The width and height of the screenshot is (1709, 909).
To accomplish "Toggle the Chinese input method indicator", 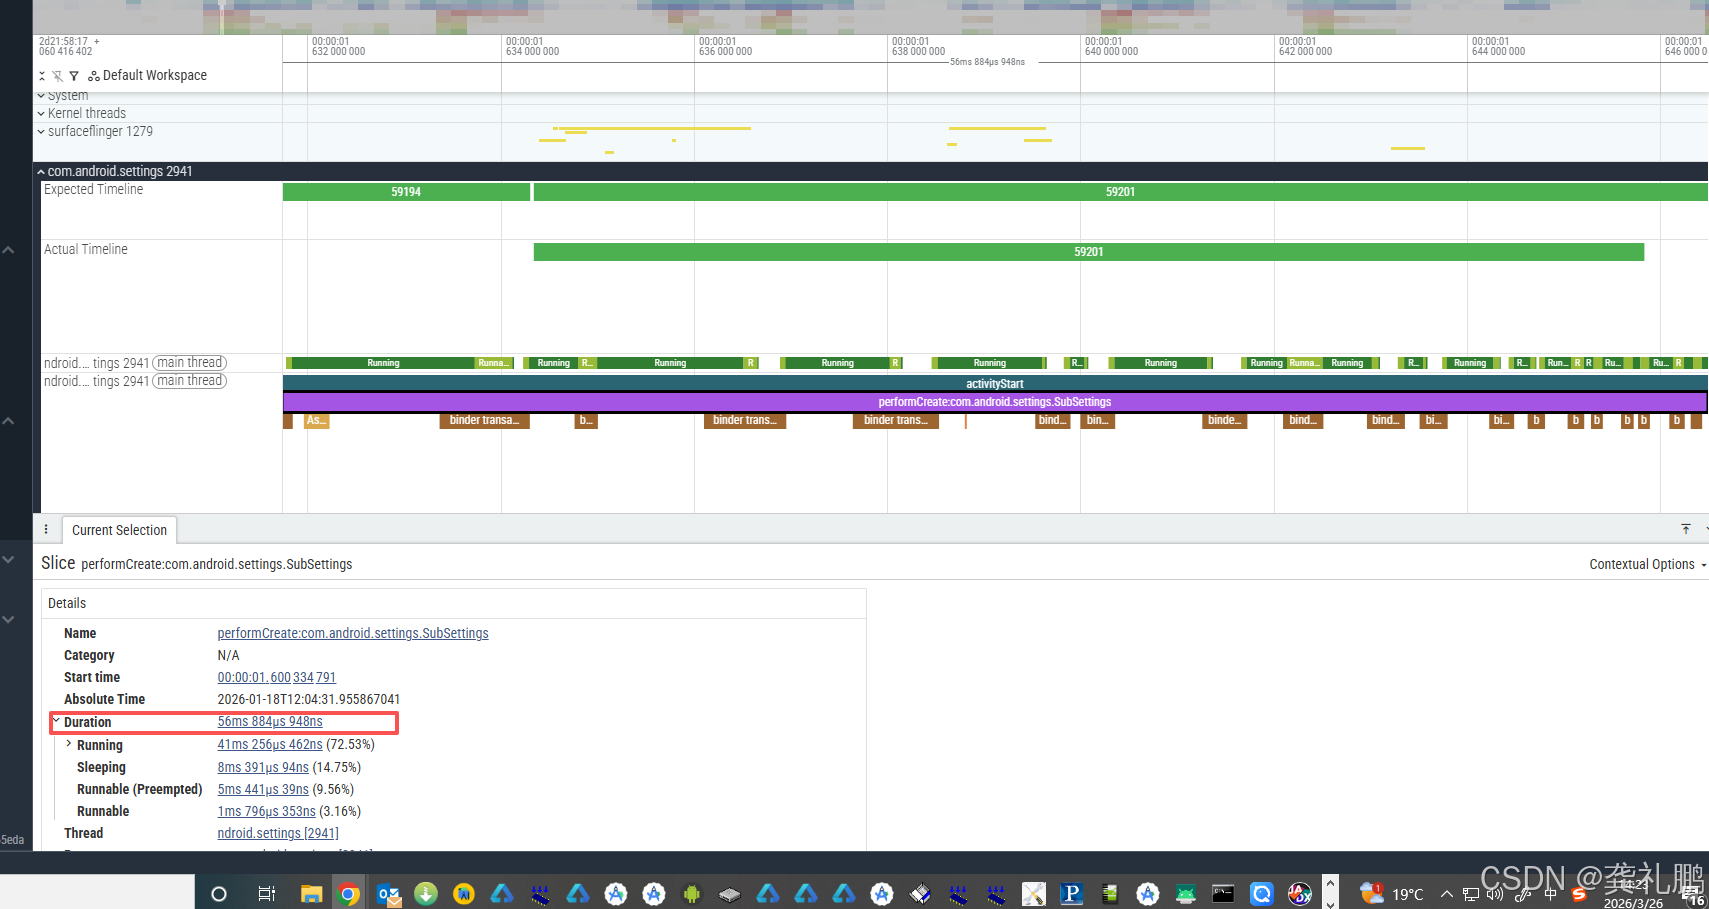I will (1551, 894).
